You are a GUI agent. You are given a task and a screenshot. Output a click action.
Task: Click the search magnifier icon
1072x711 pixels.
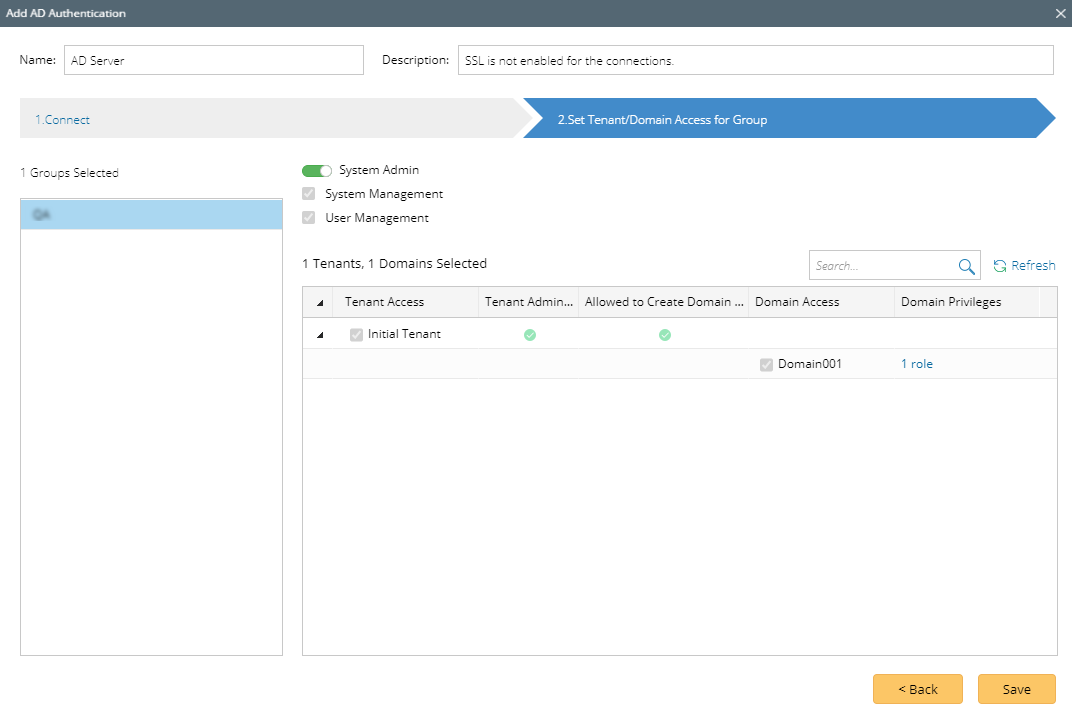[x=966, y=266]
